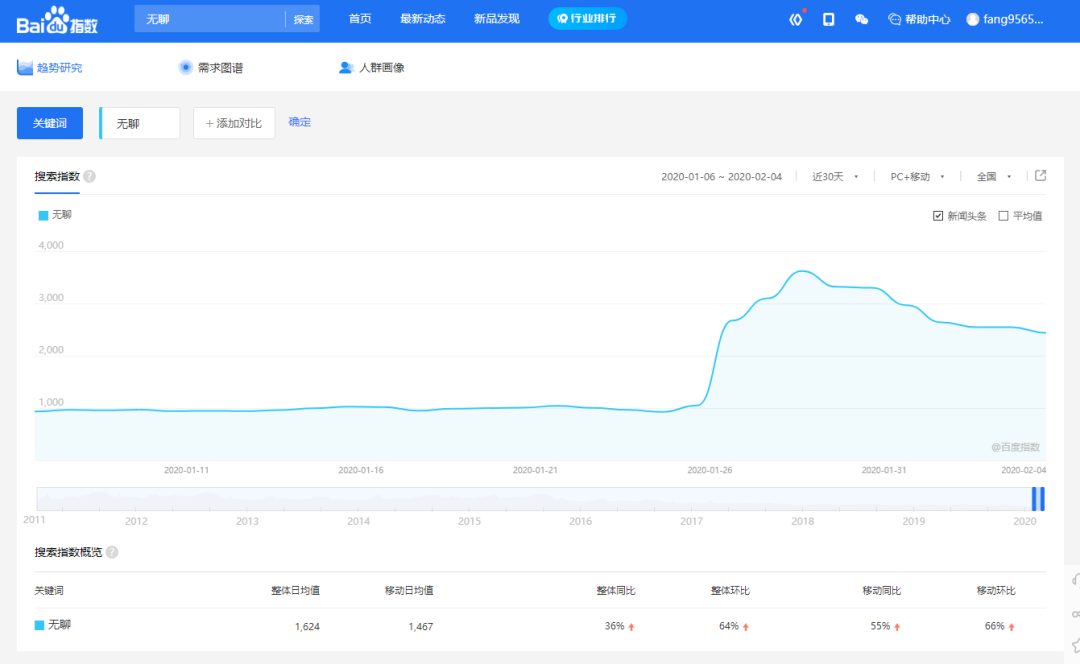The width and height of the screenshot is (1080, 664).
Task: Click the export share icon above chart
Action: [1040, 176]
